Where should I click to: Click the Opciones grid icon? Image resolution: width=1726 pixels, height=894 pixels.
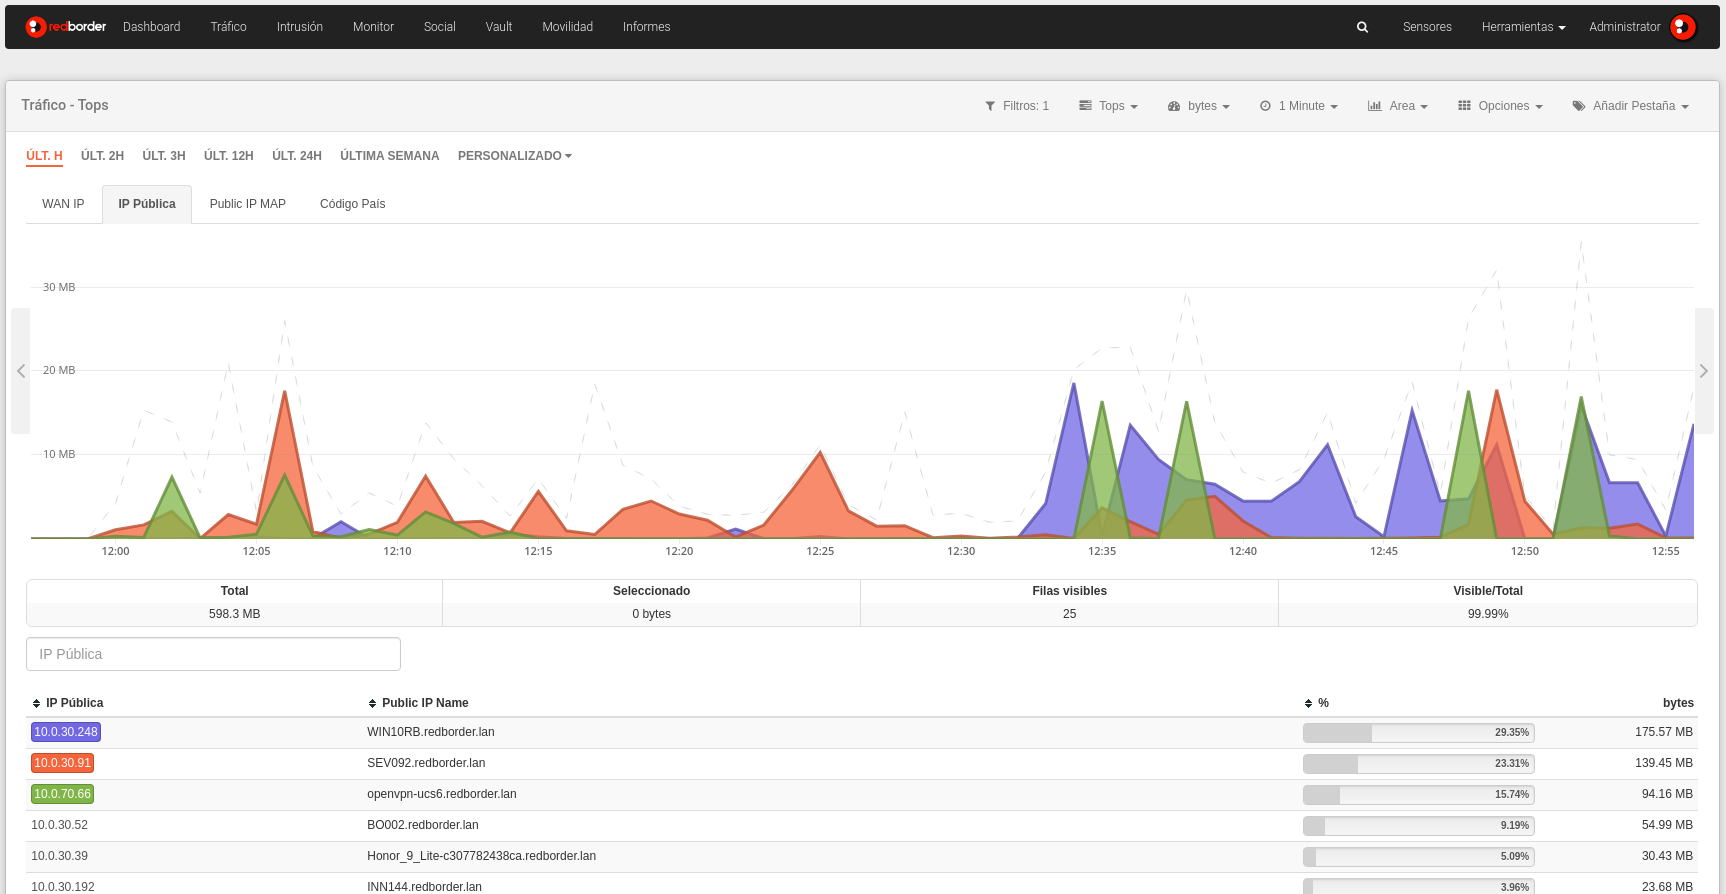(x=1464, y=106)
